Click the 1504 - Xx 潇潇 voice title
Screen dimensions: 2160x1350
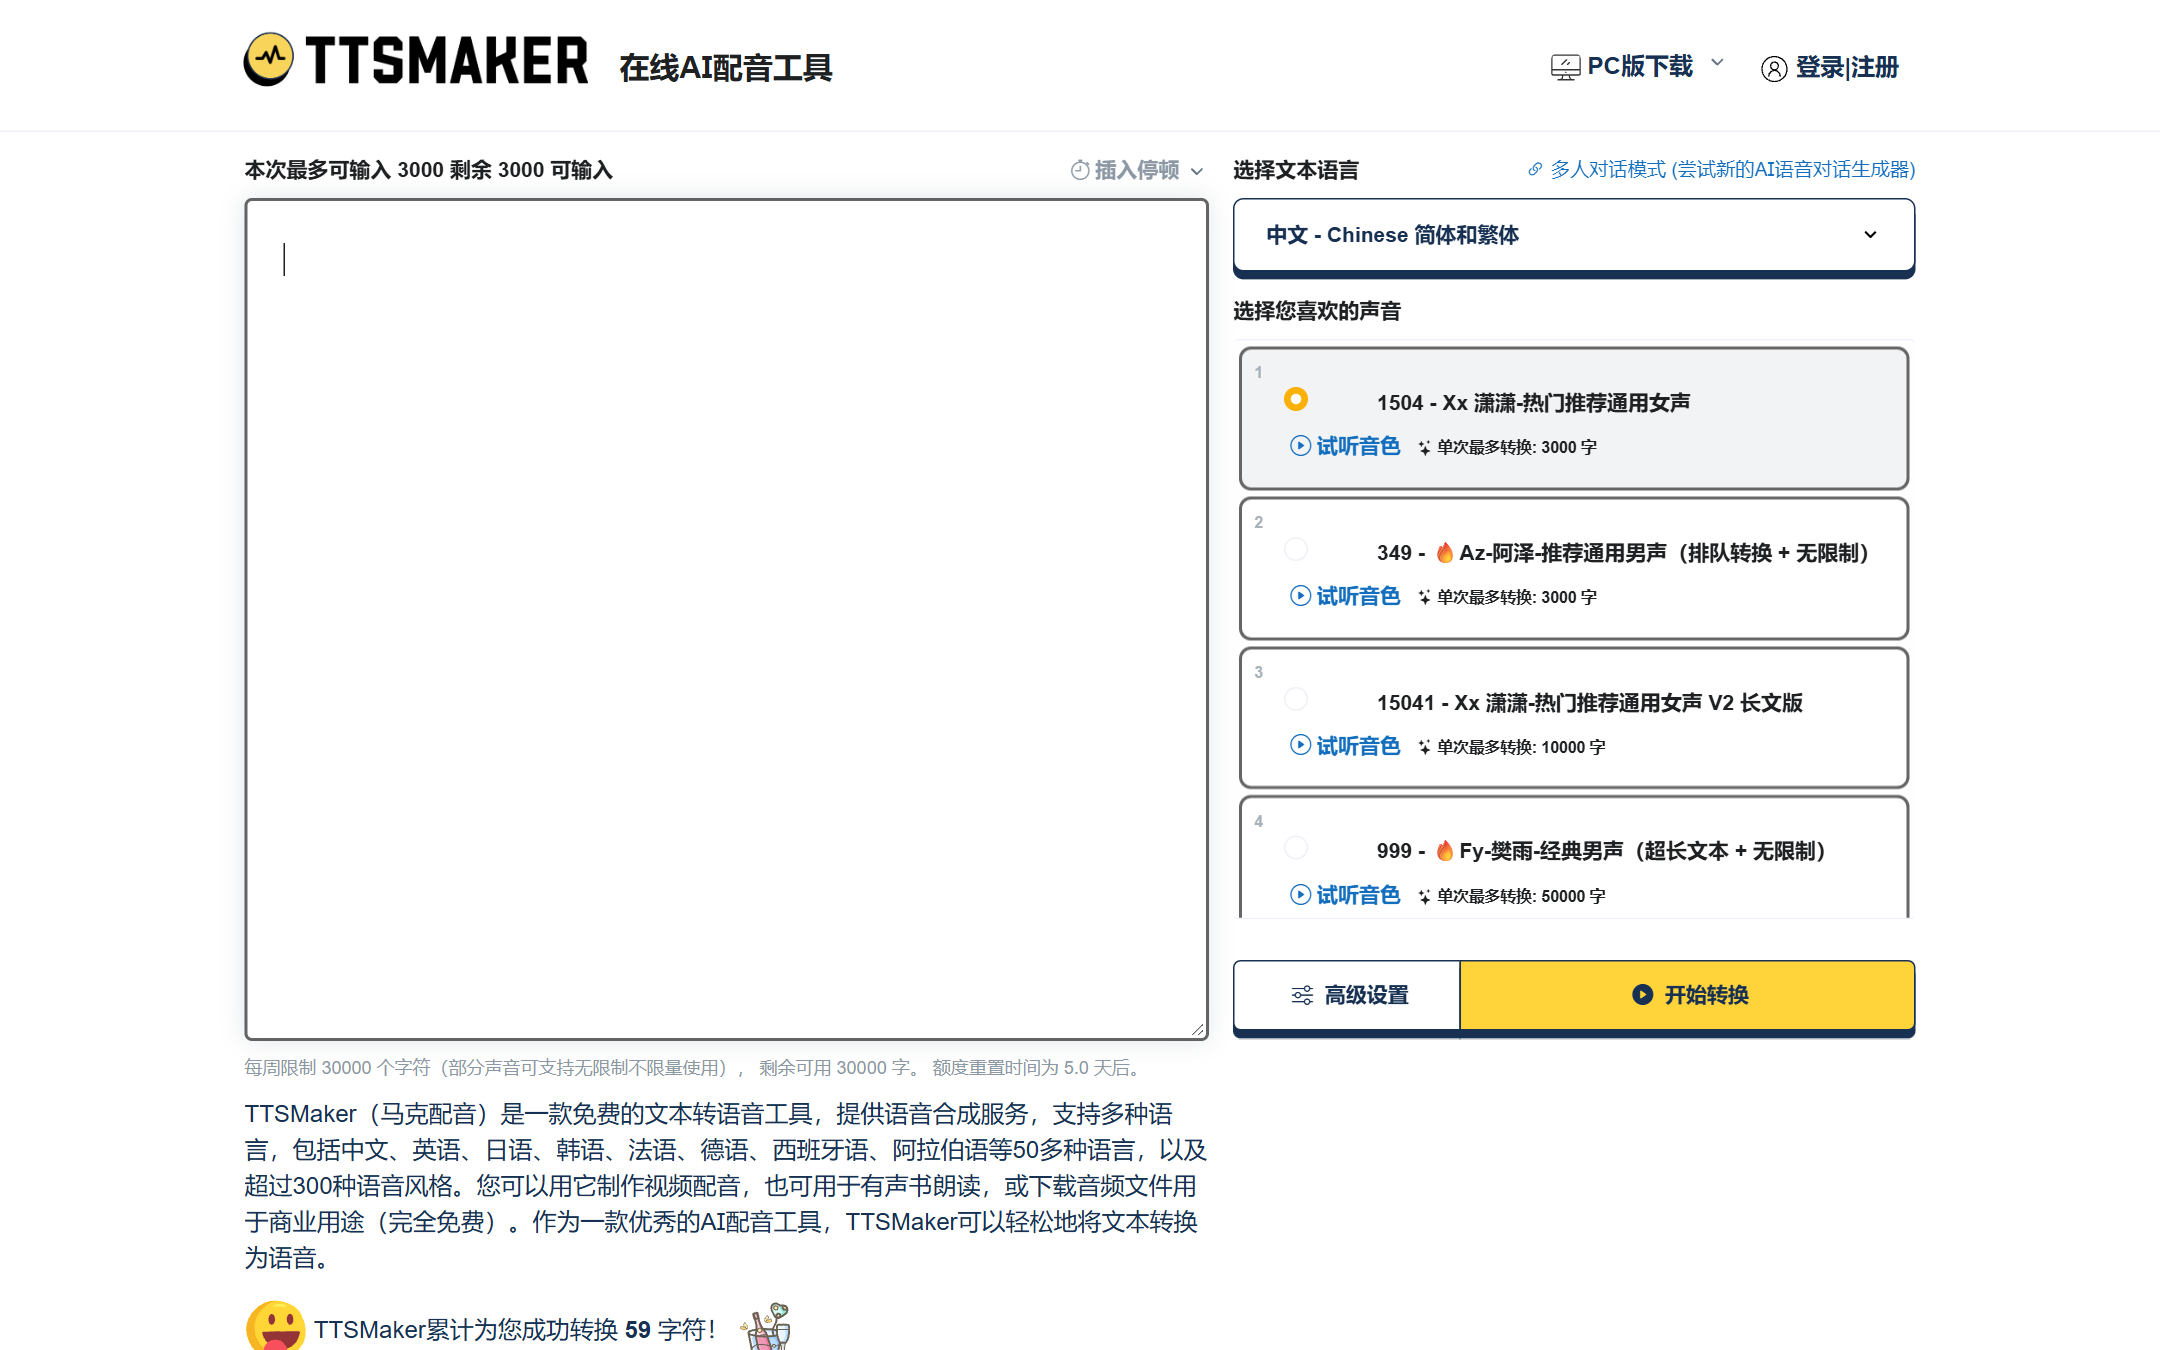click(1533, 403)
